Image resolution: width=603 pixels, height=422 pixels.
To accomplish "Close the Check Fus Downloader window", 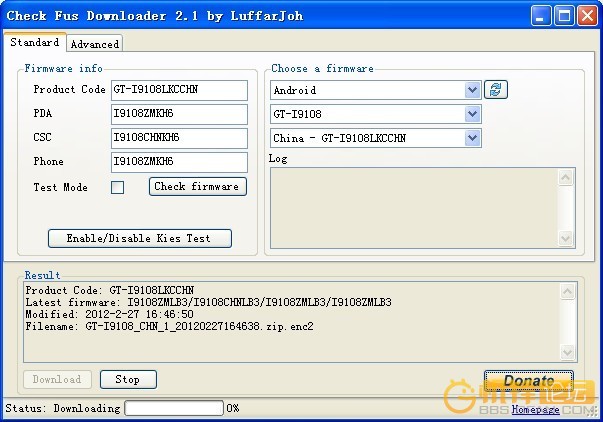I will click(x=588, y=16).
